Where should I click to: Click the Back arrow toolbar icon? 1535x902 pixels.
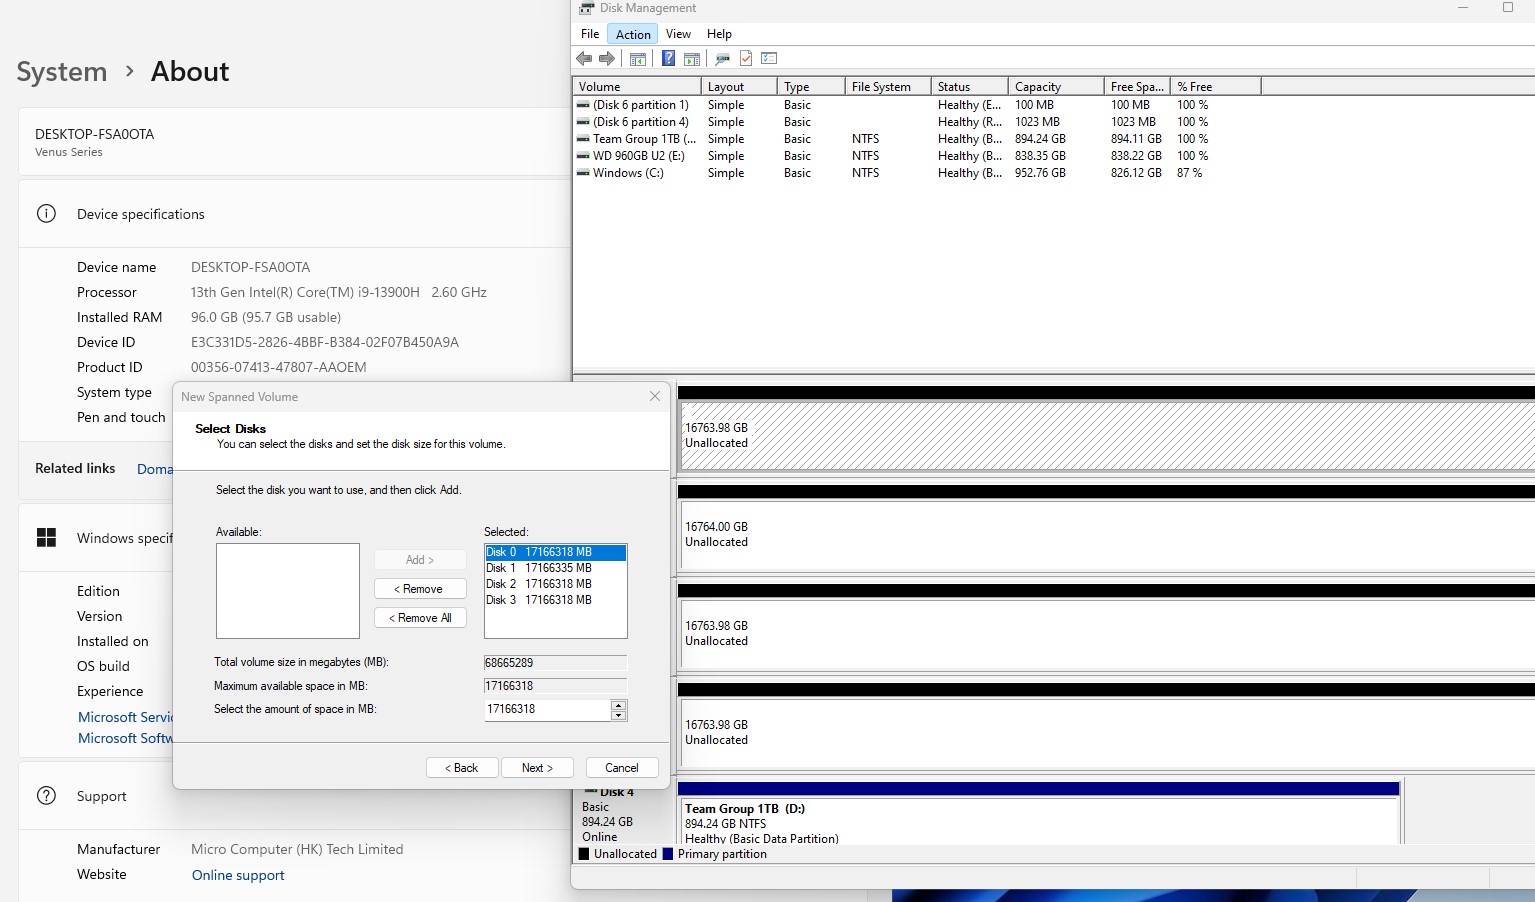[584, 59]
